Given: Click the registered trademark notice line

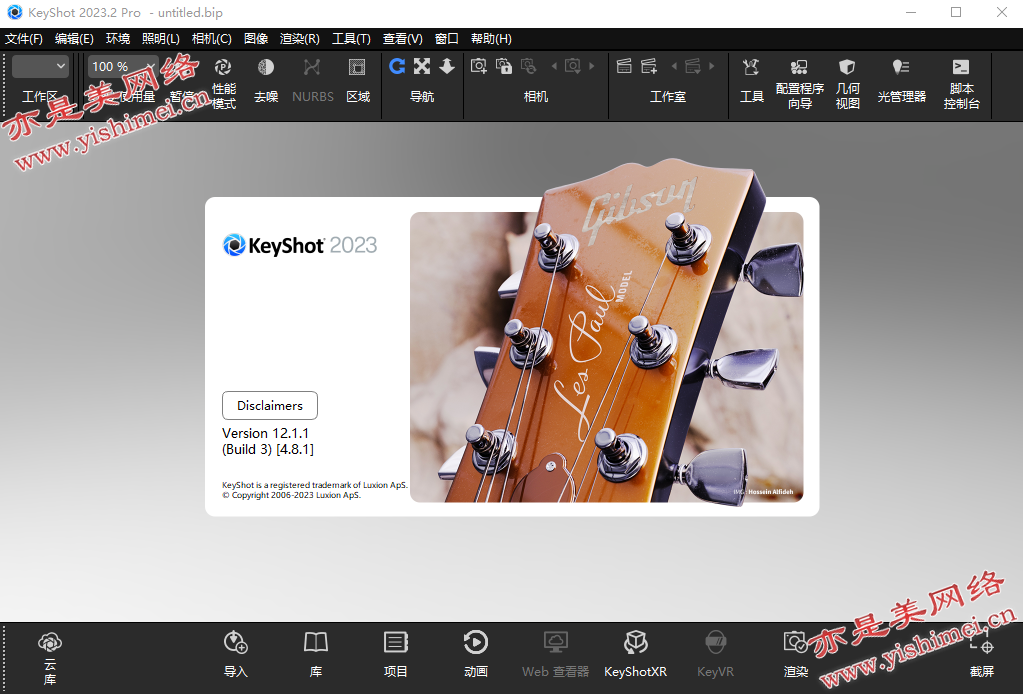Looking at the screenshot, I should [314, 485].
